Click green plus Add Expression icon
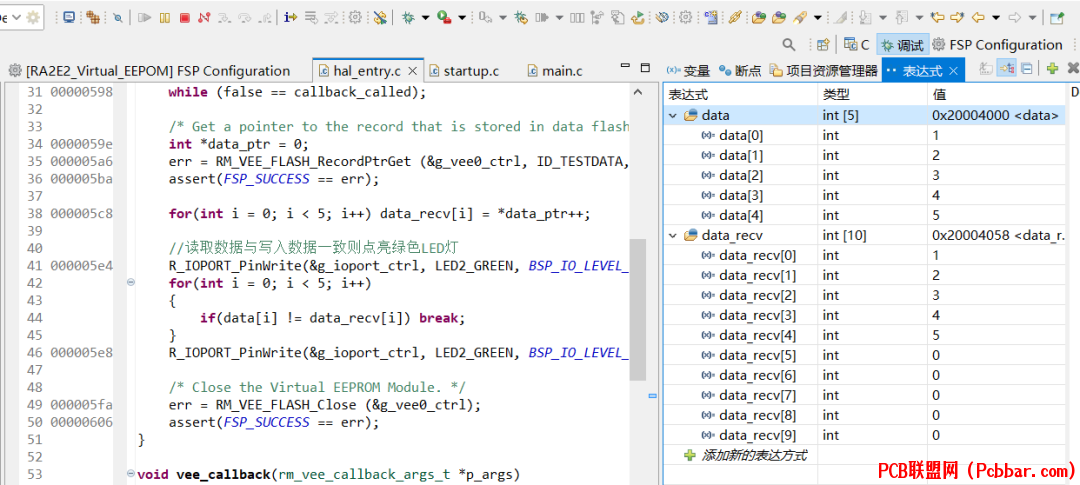The width and height of the screenshot is (1080, 485). point(1052,68)
